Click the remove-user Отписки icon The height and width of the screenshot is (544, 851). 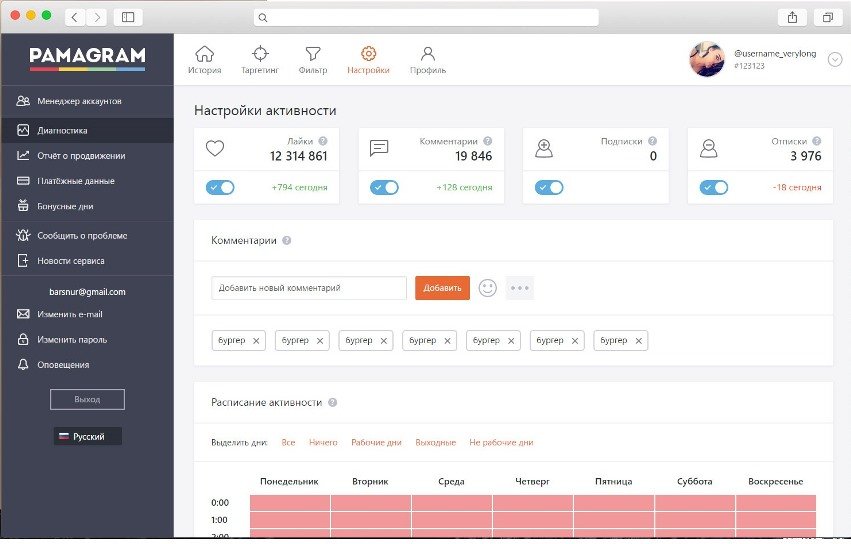point(708,148)
